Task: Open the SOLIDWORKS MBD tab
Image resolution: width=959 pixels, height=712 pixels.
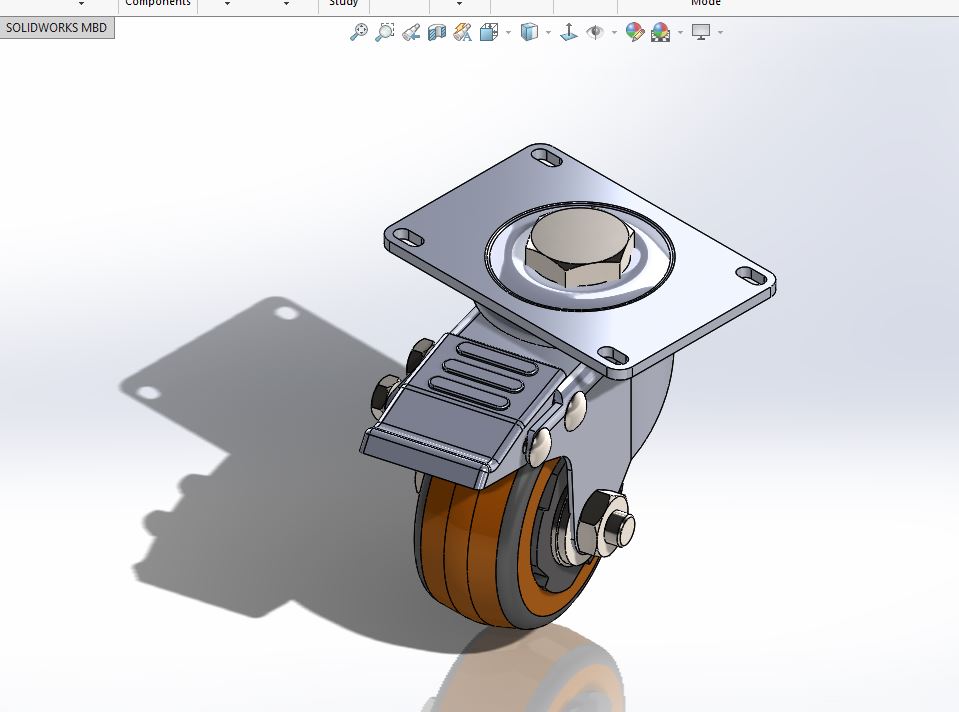Action: coord(56,28)
